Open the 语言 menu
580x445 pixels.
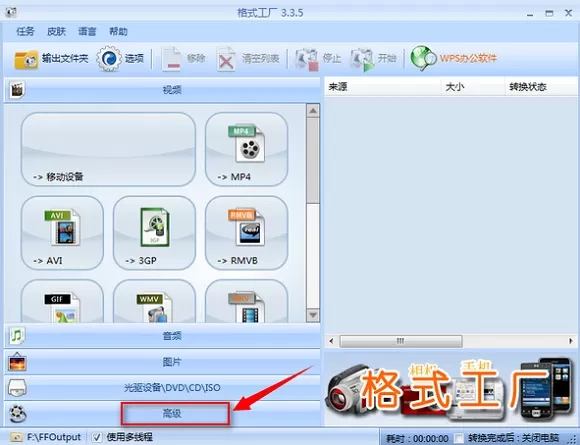[87, 31]
